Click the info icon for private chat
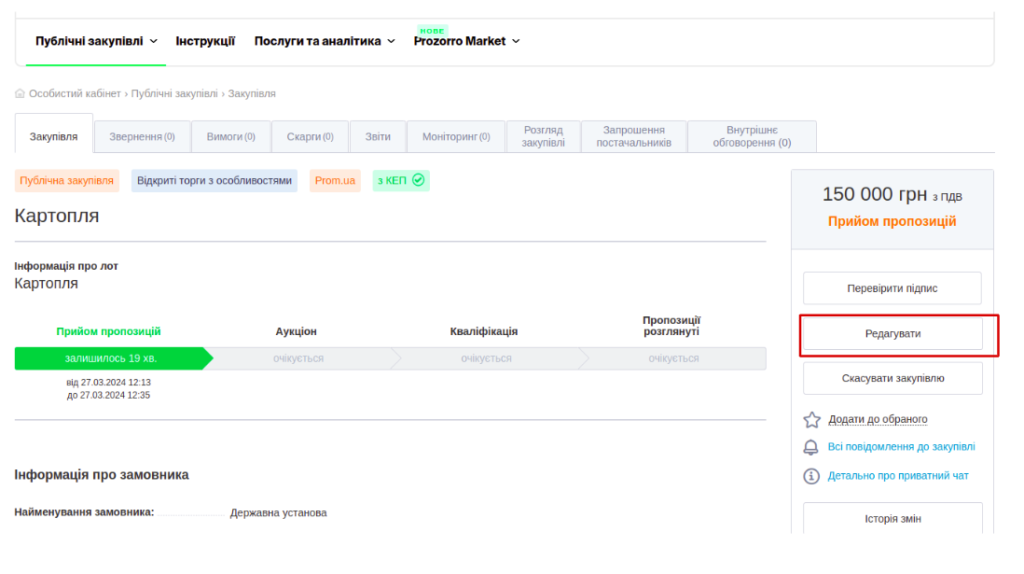This screenshot has width=1024, height=574. tap(812, 476)
